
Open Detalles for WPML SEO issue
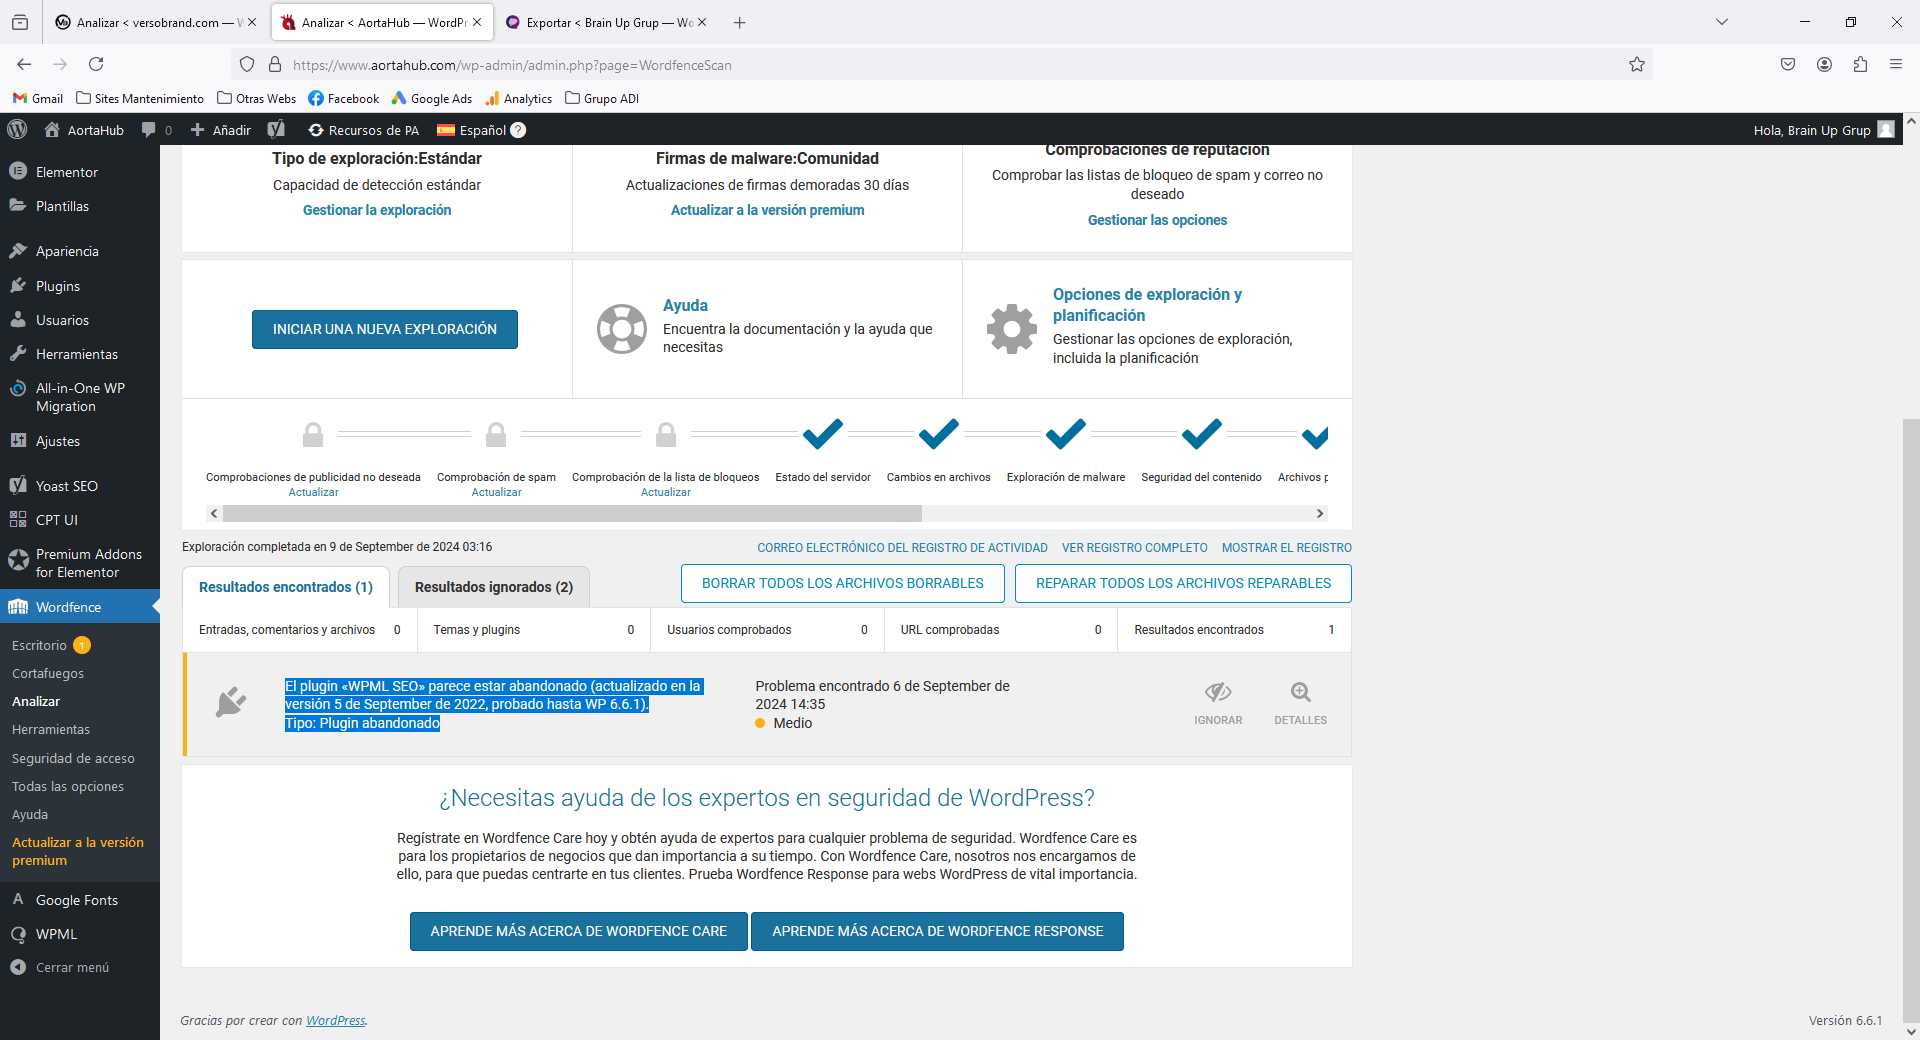click(x=1301, y=704)
